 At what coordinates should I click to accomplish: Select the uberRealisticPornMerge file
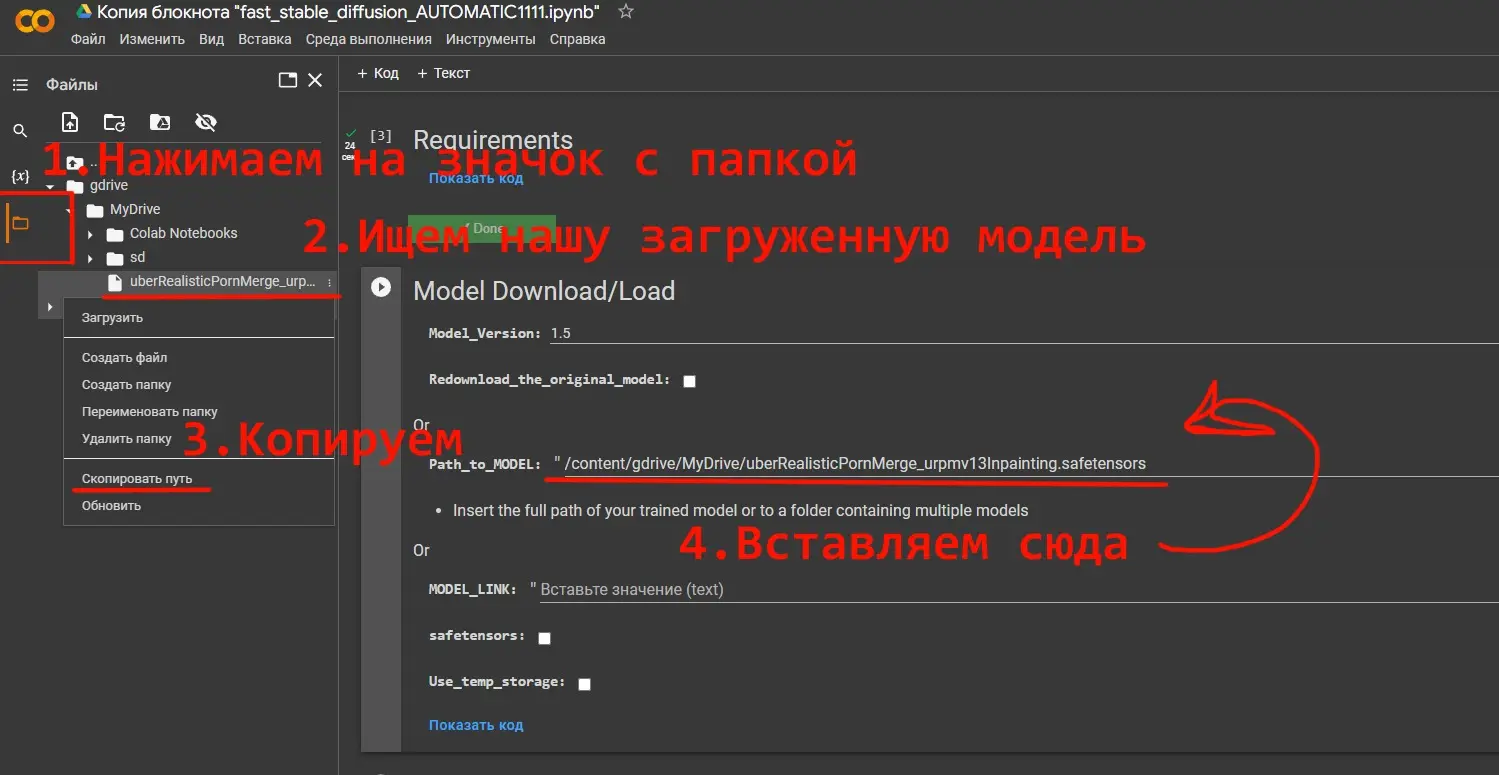point(222,281)
